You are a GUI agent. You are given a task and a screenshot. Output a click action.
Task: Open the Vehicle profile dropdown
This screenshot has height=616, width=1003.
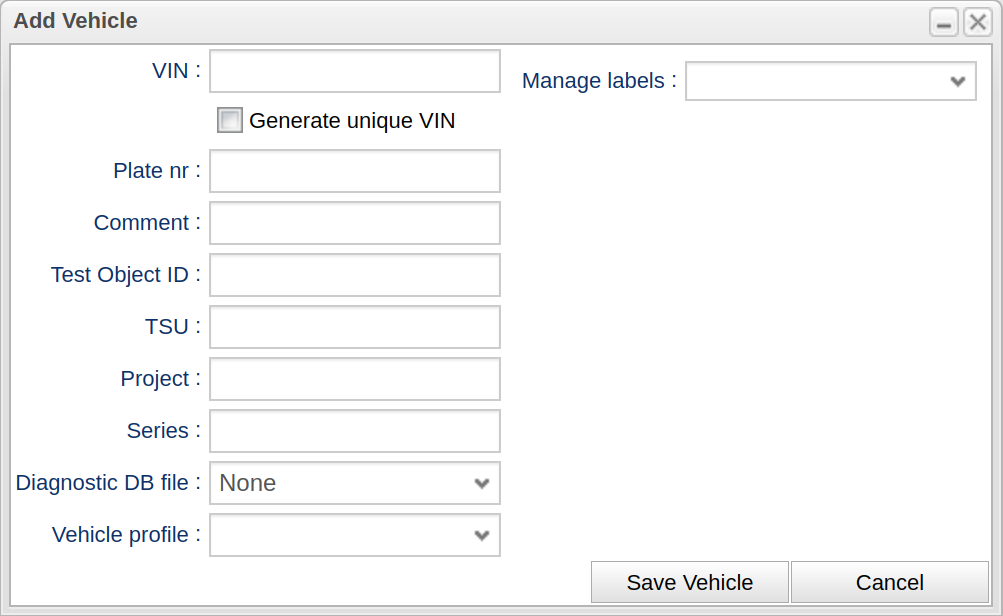[354, 535]
